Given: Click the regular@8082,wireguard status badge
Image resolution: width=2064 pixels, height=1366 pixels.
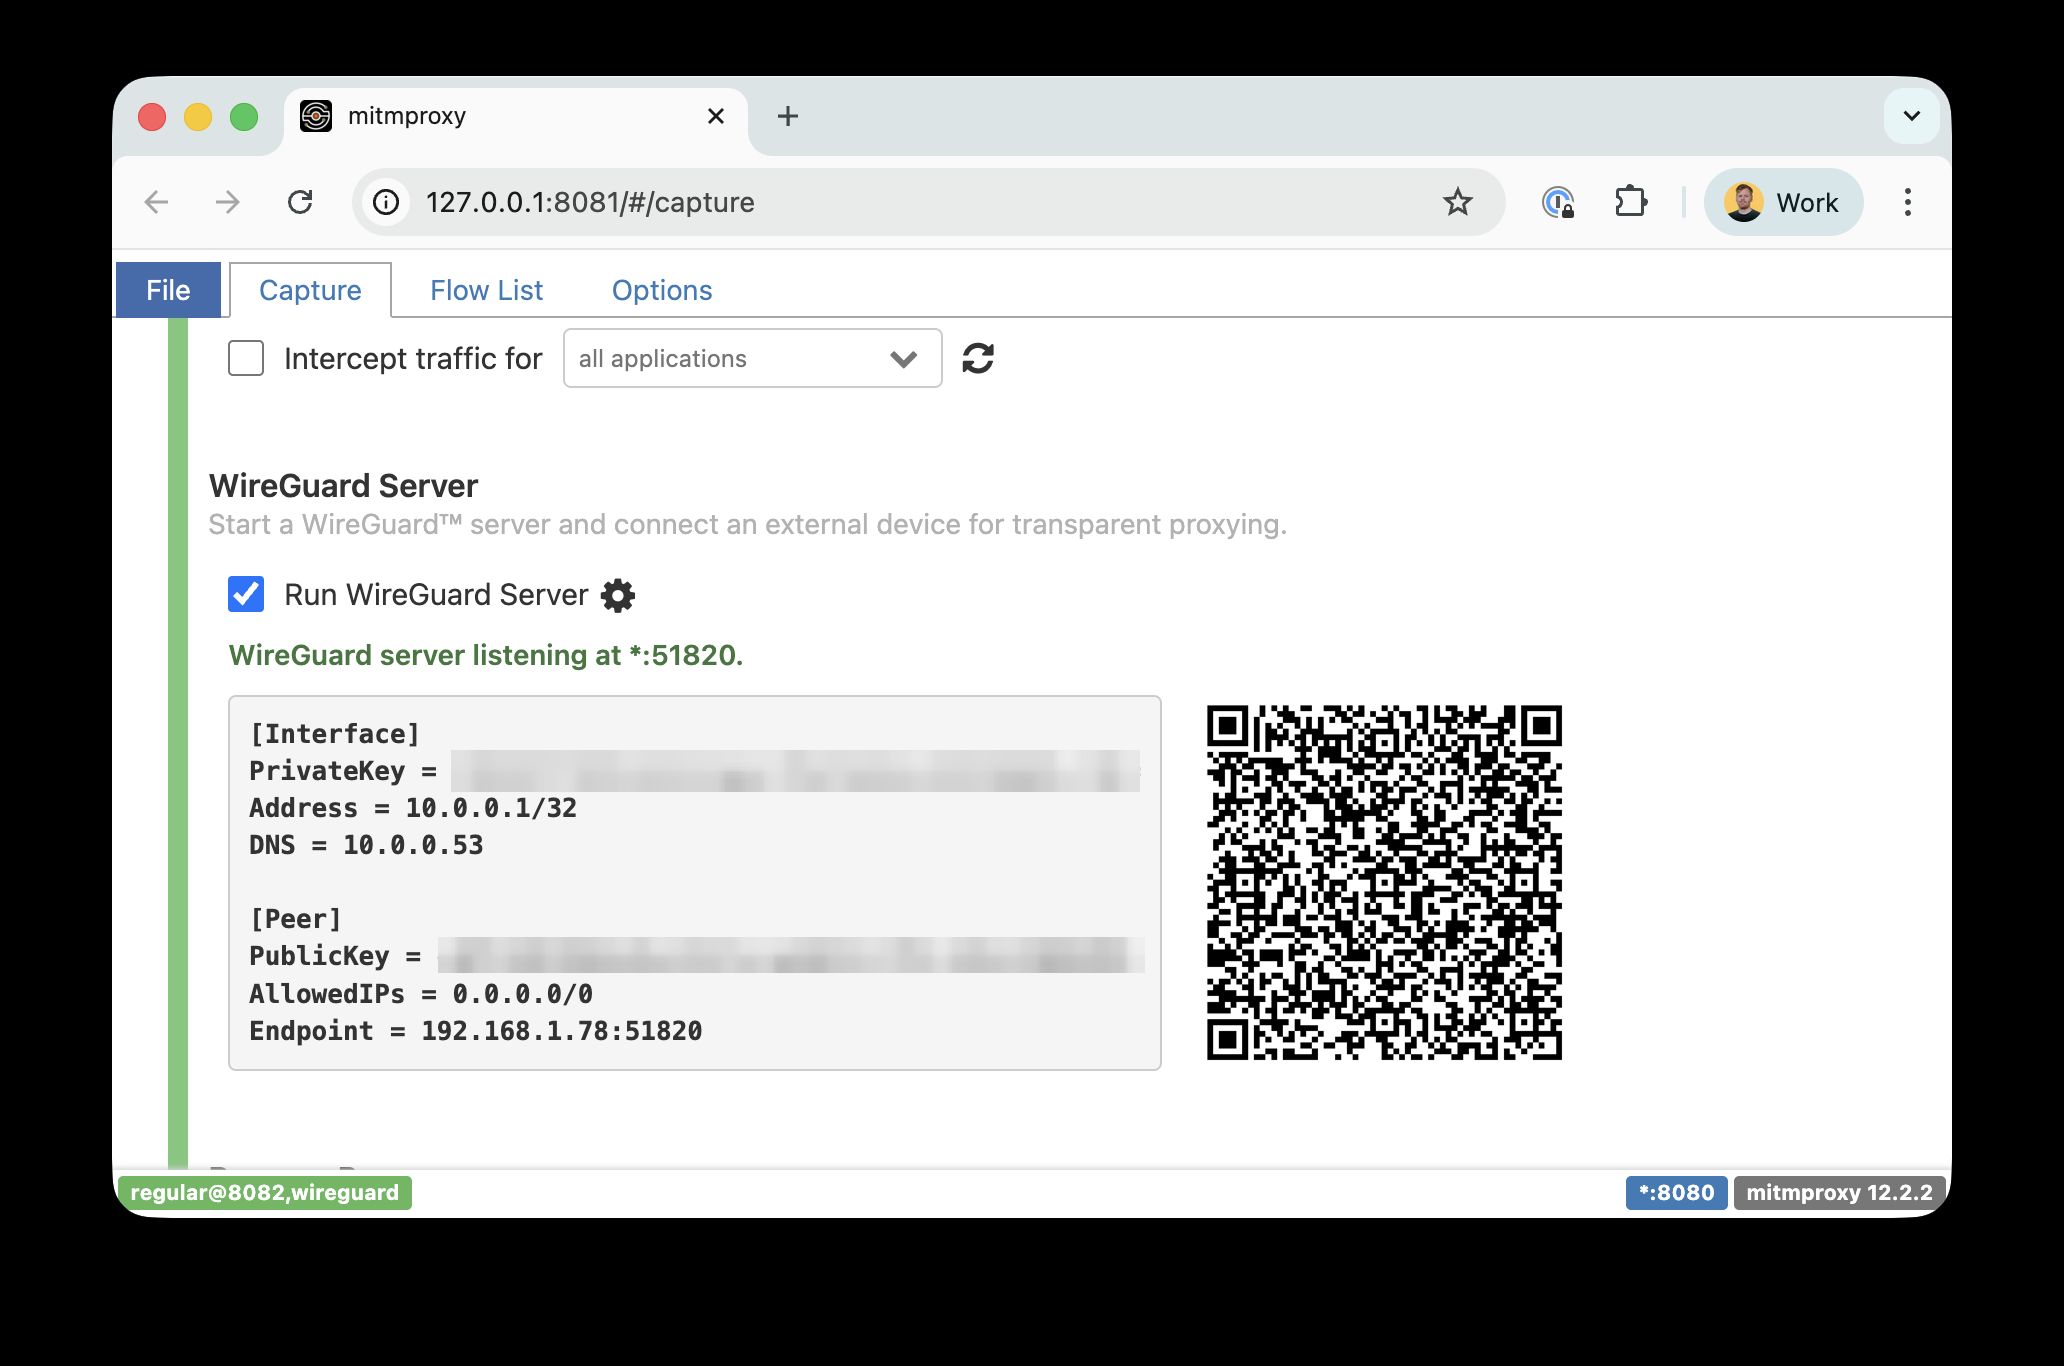Looking at the screenshot, I should coord(265,1192).
